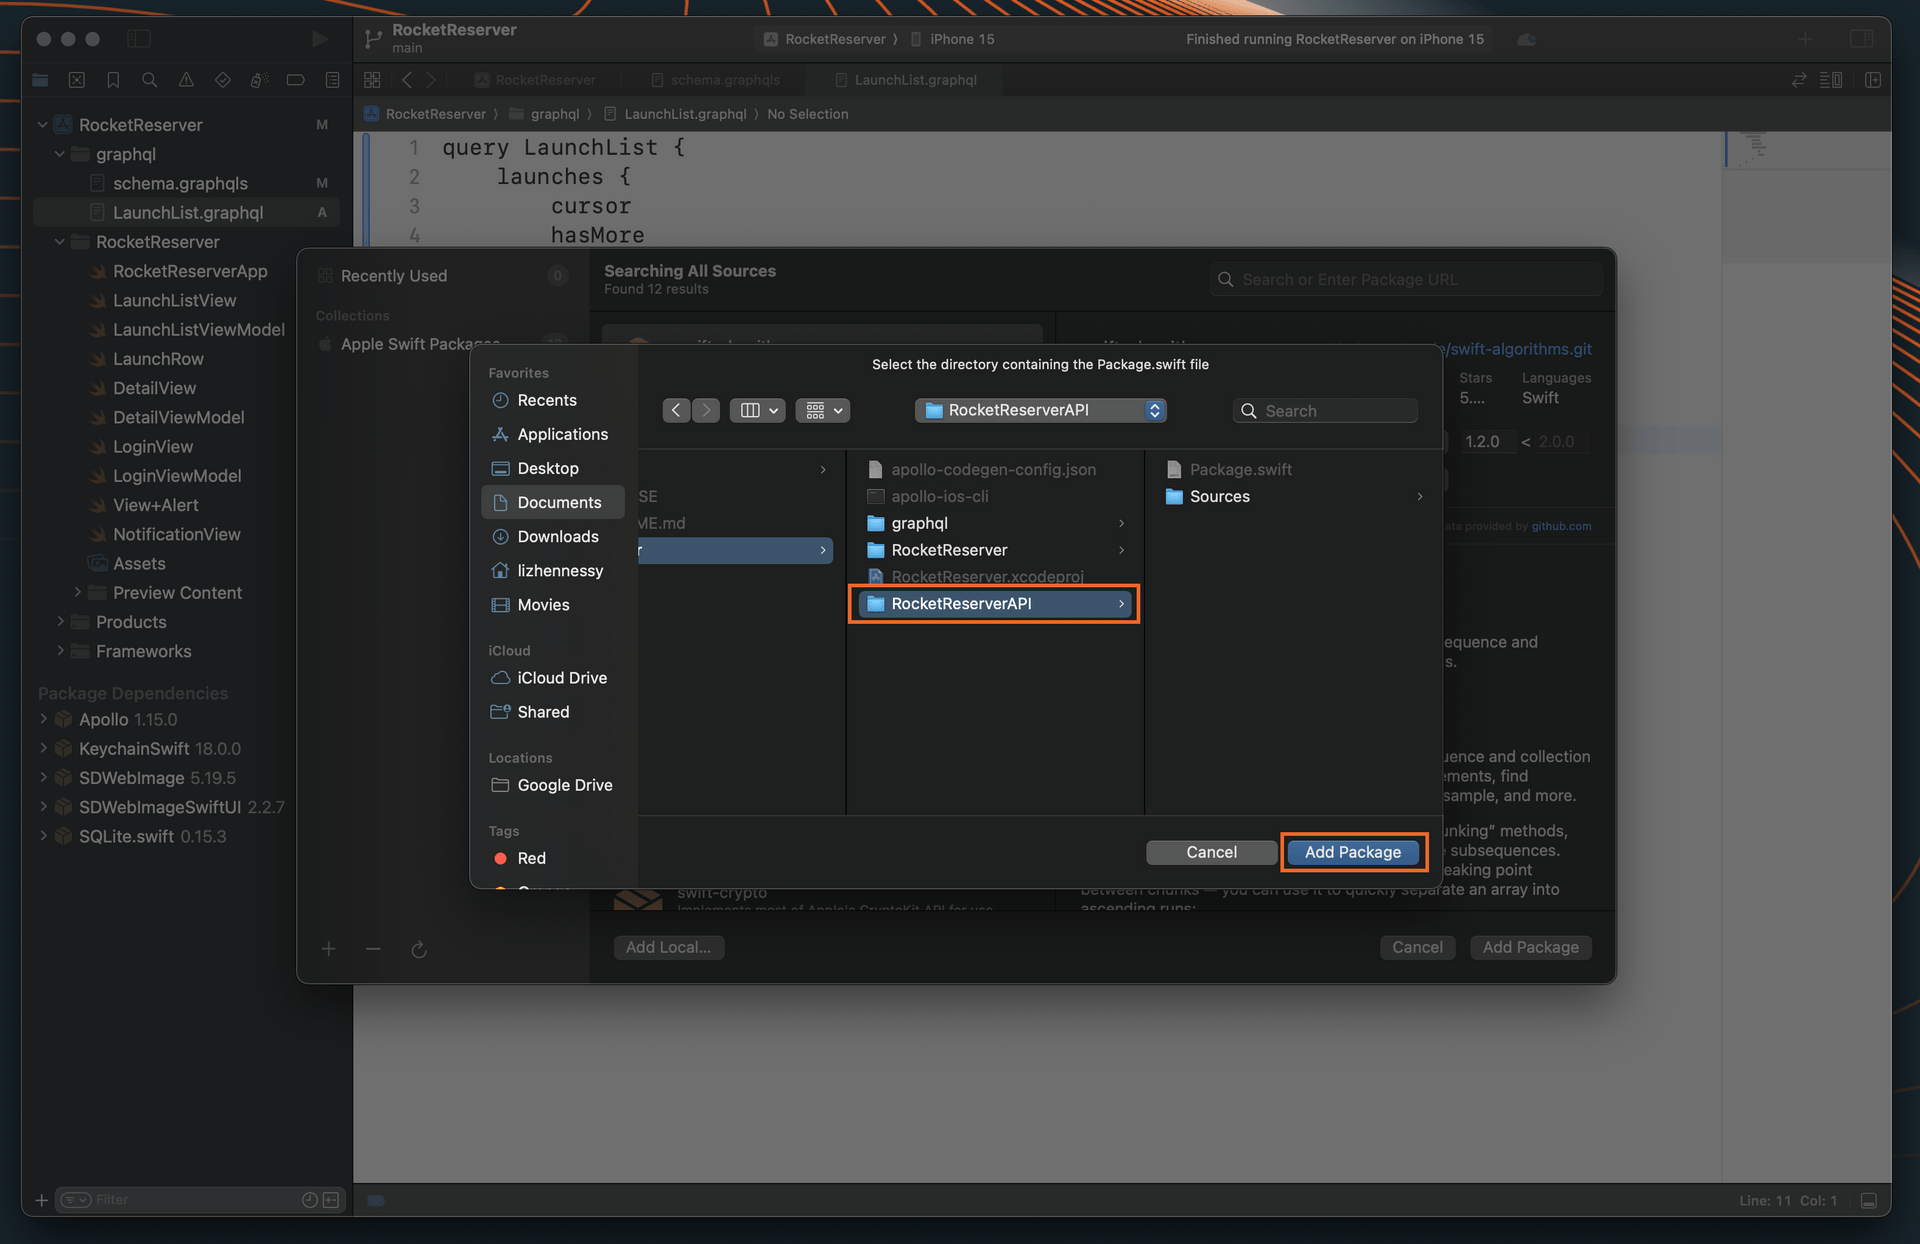This screenshot has width=1920, height=1244.
Task: Open the bookmark navigator icon
Action: point(113,80)
